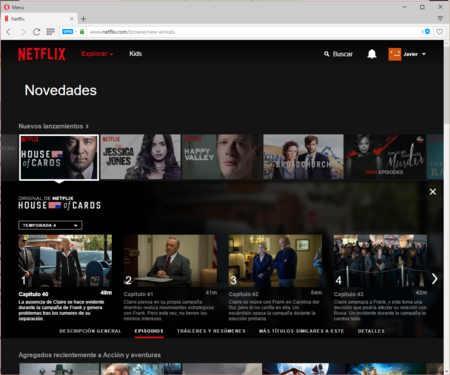Switch to Tráilers y Resúmenes tab

click(x=211, y=331)
